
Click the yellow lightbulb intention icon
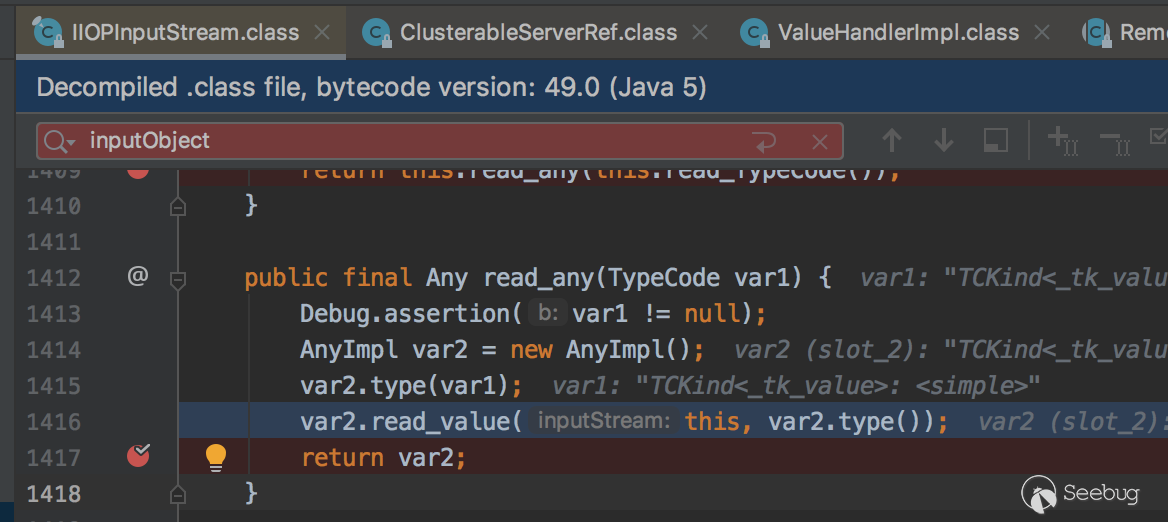216,458
